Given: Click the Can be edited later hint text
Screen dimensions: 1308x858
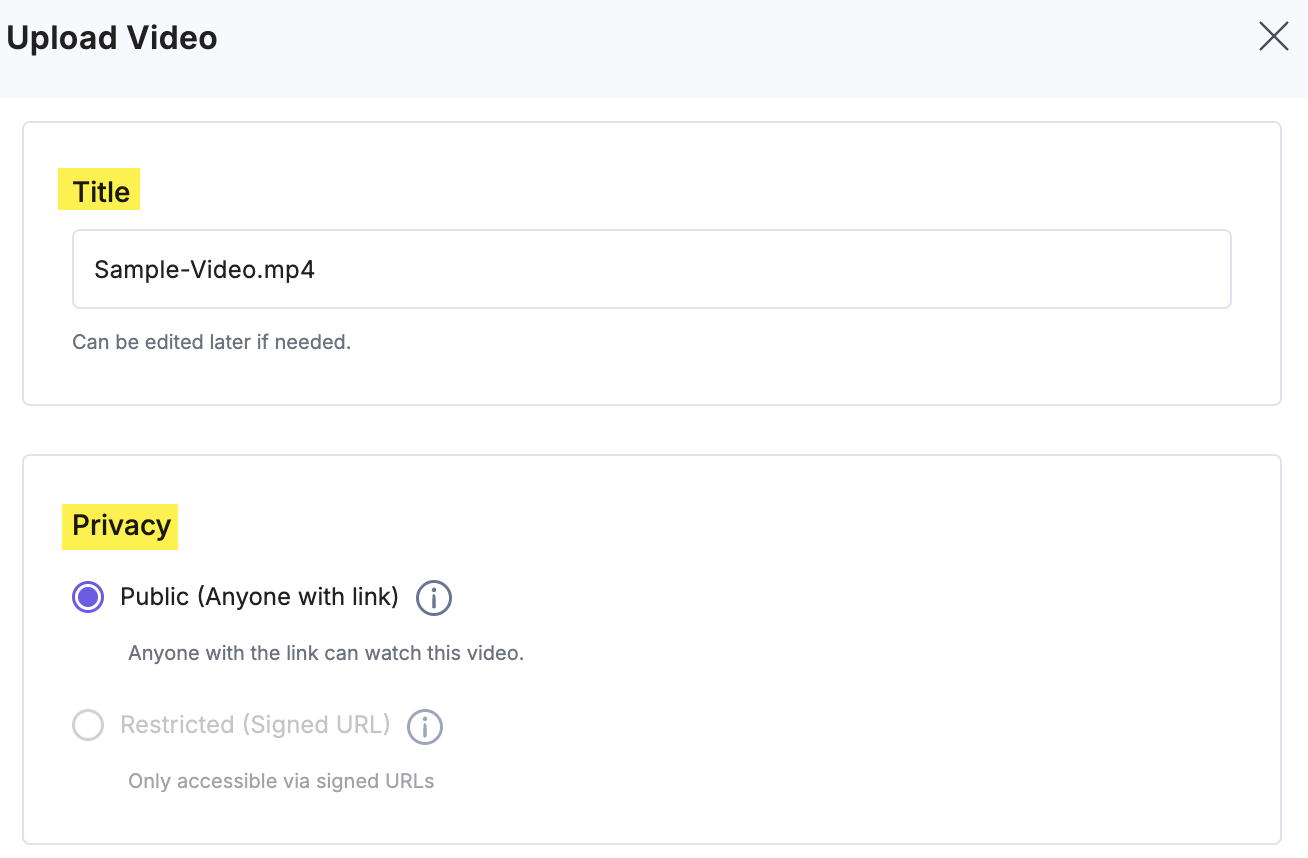Looking at the screenshot, I should point(211,341).
